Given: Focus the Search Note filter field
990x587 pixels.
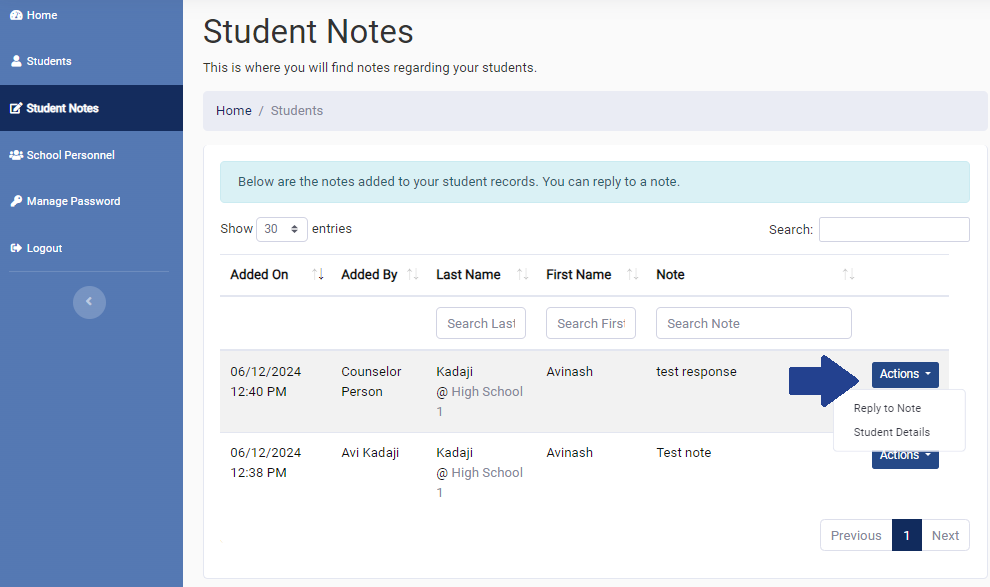Looking at the screenshot, I should pos(754,323).
